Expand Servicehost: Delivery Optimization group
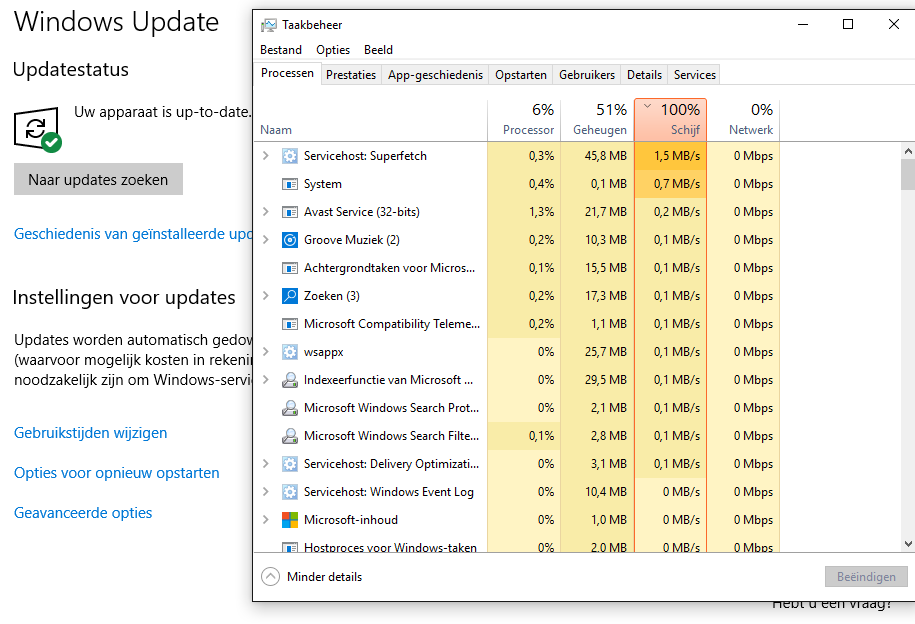Viewport: 915px width, 624px height. pyautogui.click(x=266, y=464)
